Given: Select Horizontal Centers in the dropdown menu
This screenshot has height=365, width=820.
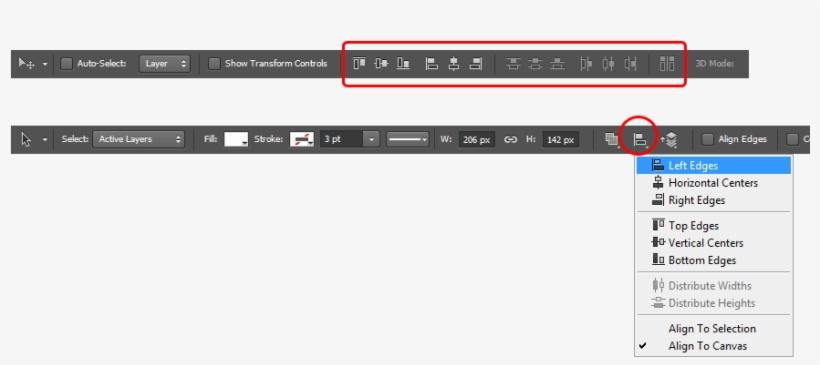Looking at the screenshot, I should (713, 183).
